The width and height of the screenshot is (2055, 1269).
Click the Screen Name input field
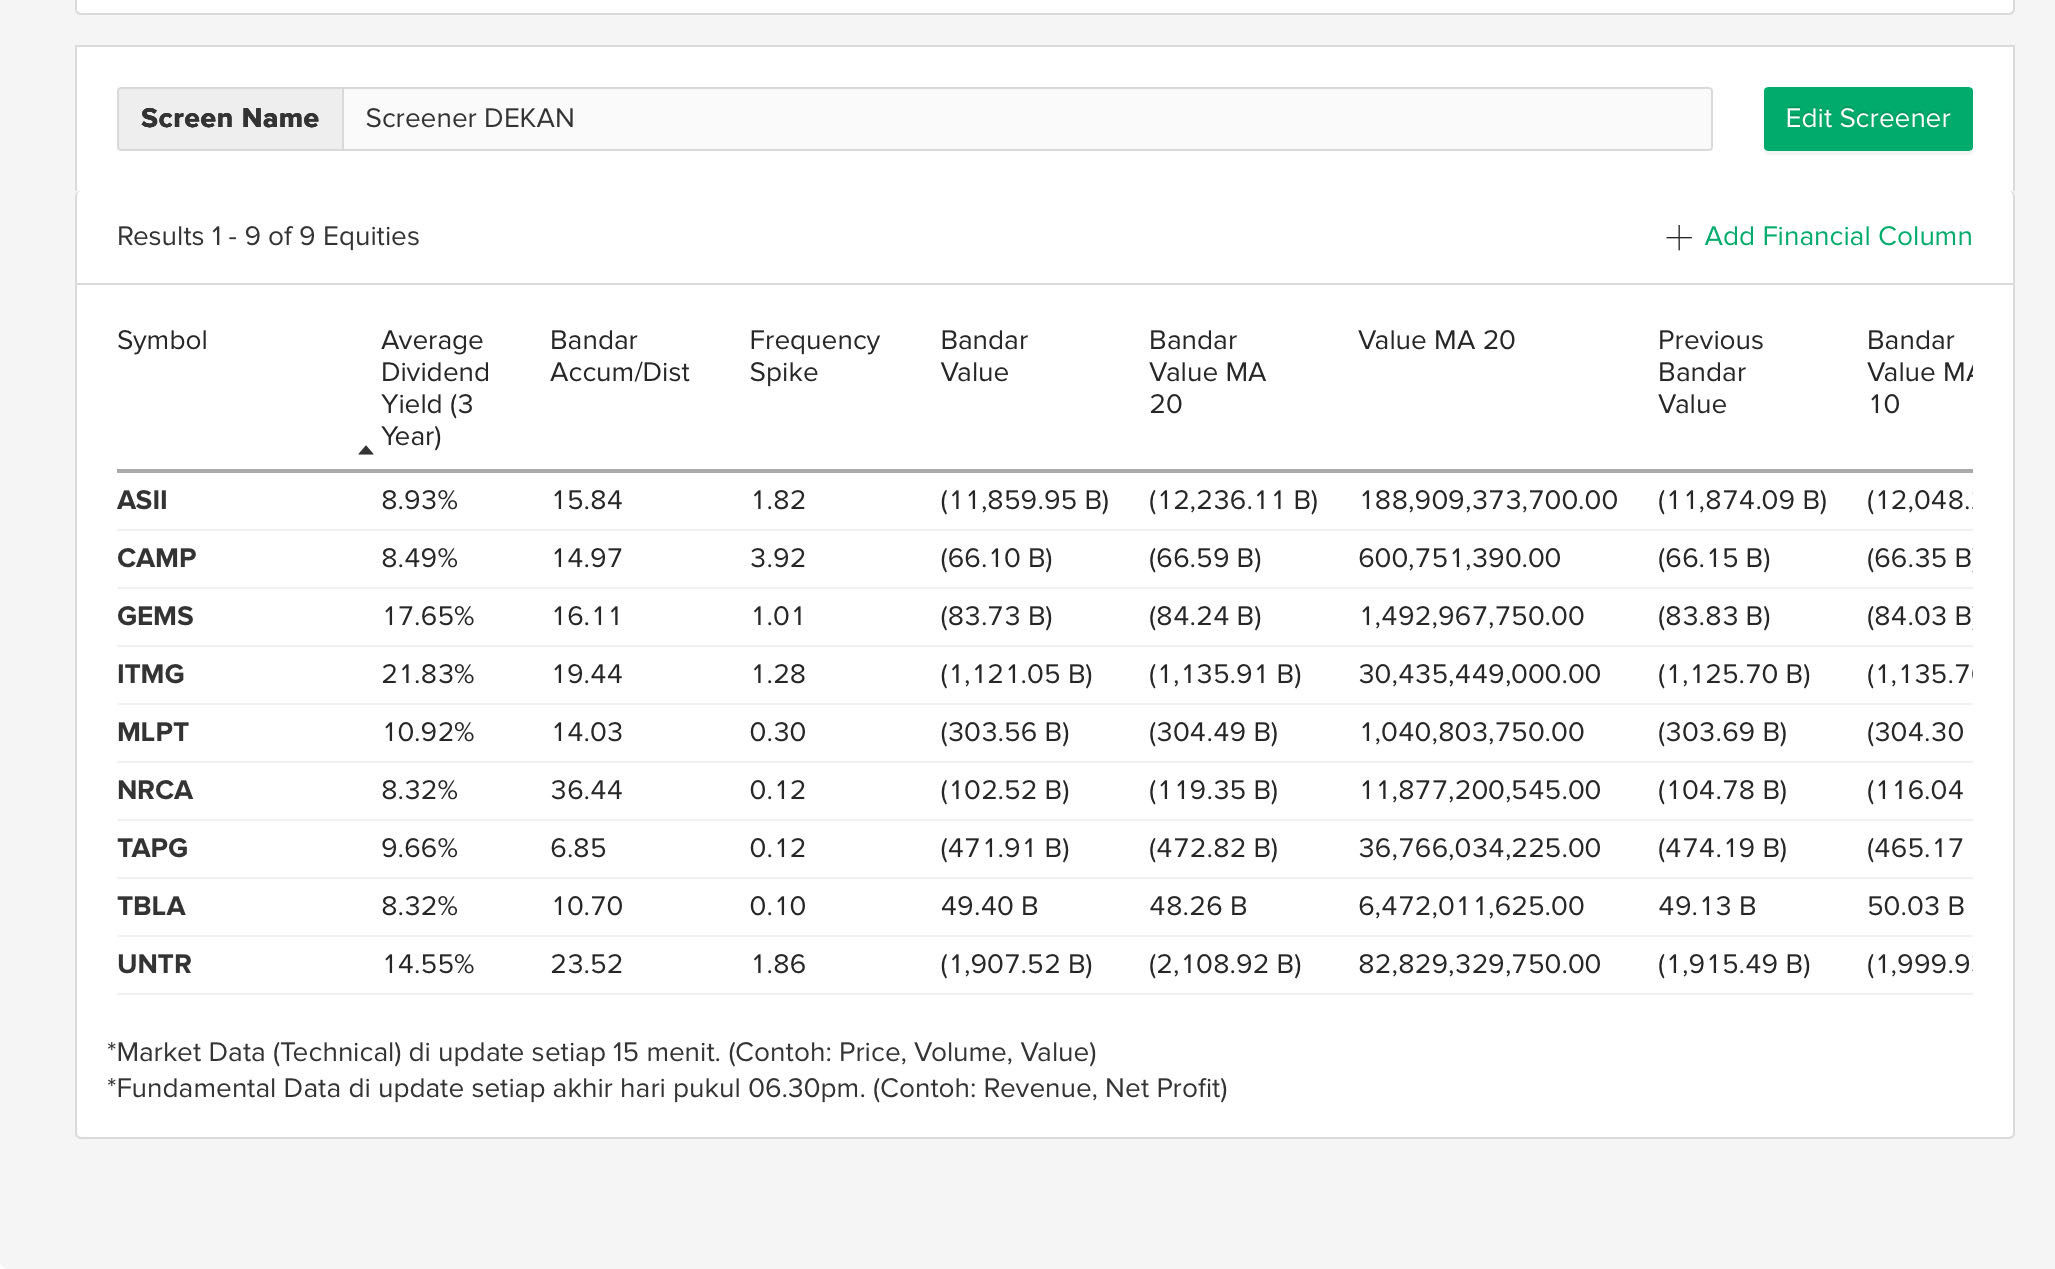pyautogui.click(x=1027, y=119)
